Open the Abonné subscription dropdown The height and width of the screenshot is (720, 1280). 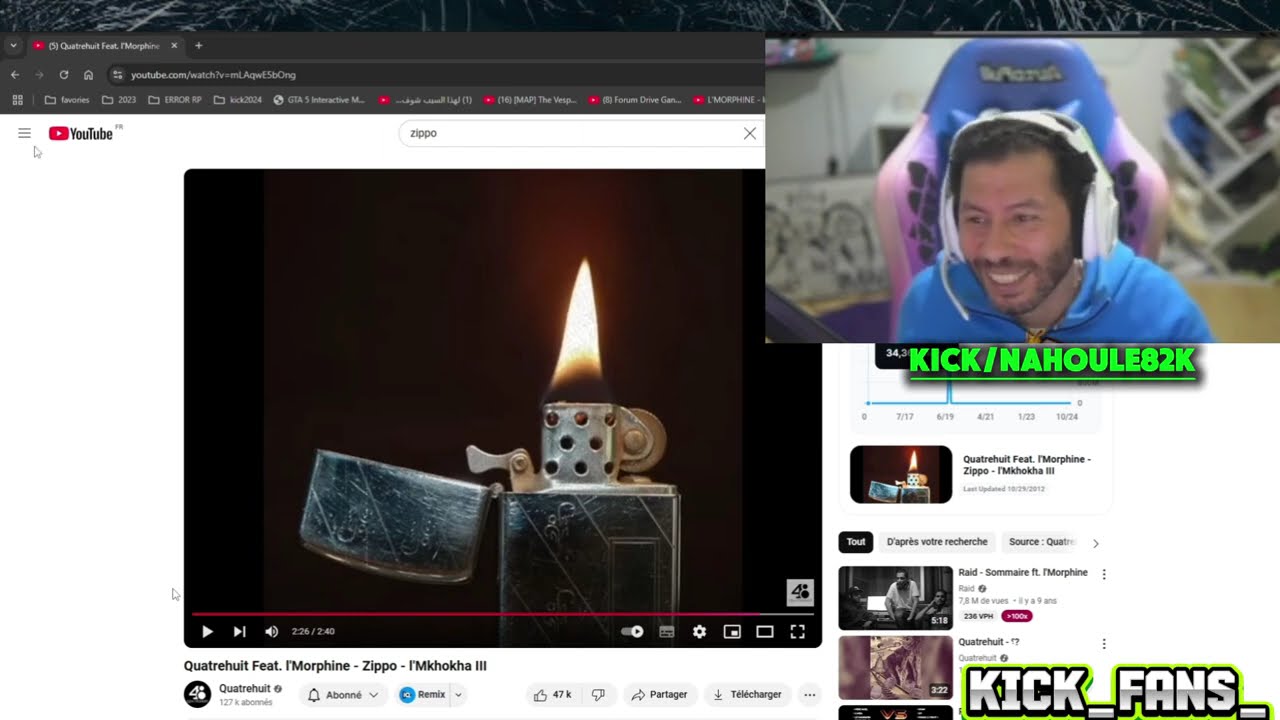[343, 695]
